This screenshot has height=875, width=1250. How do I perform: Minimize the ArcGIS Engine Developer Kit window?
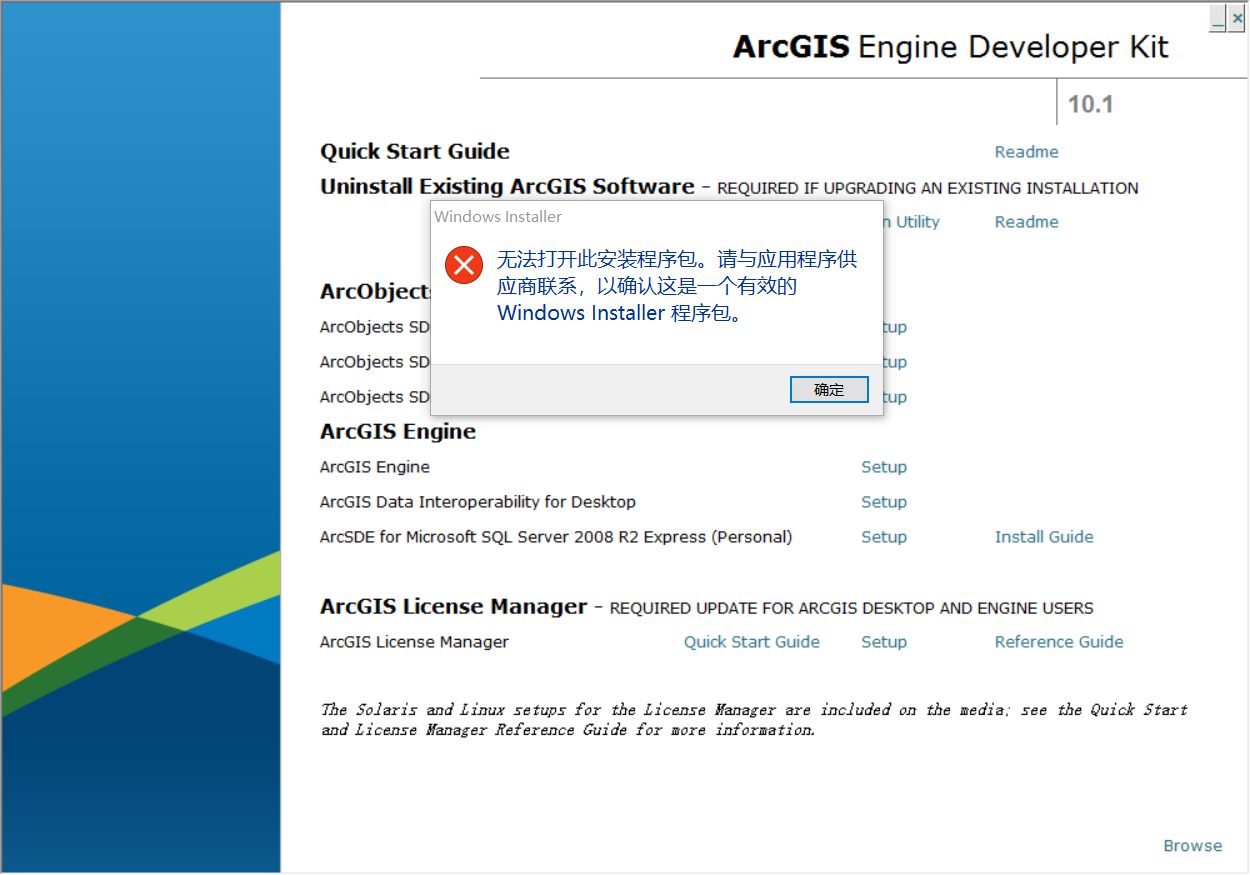click(x=1217, y=18)
